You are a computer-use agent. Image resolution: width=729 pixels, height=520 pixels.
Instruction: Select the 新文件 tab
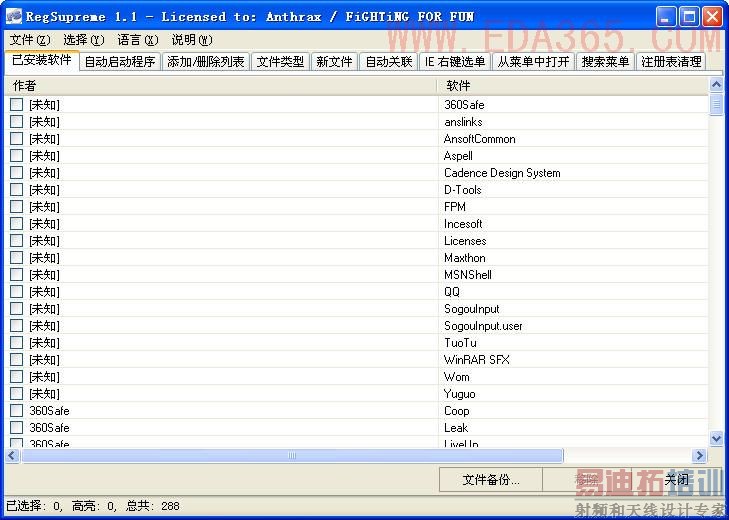(x=334, y=61)
